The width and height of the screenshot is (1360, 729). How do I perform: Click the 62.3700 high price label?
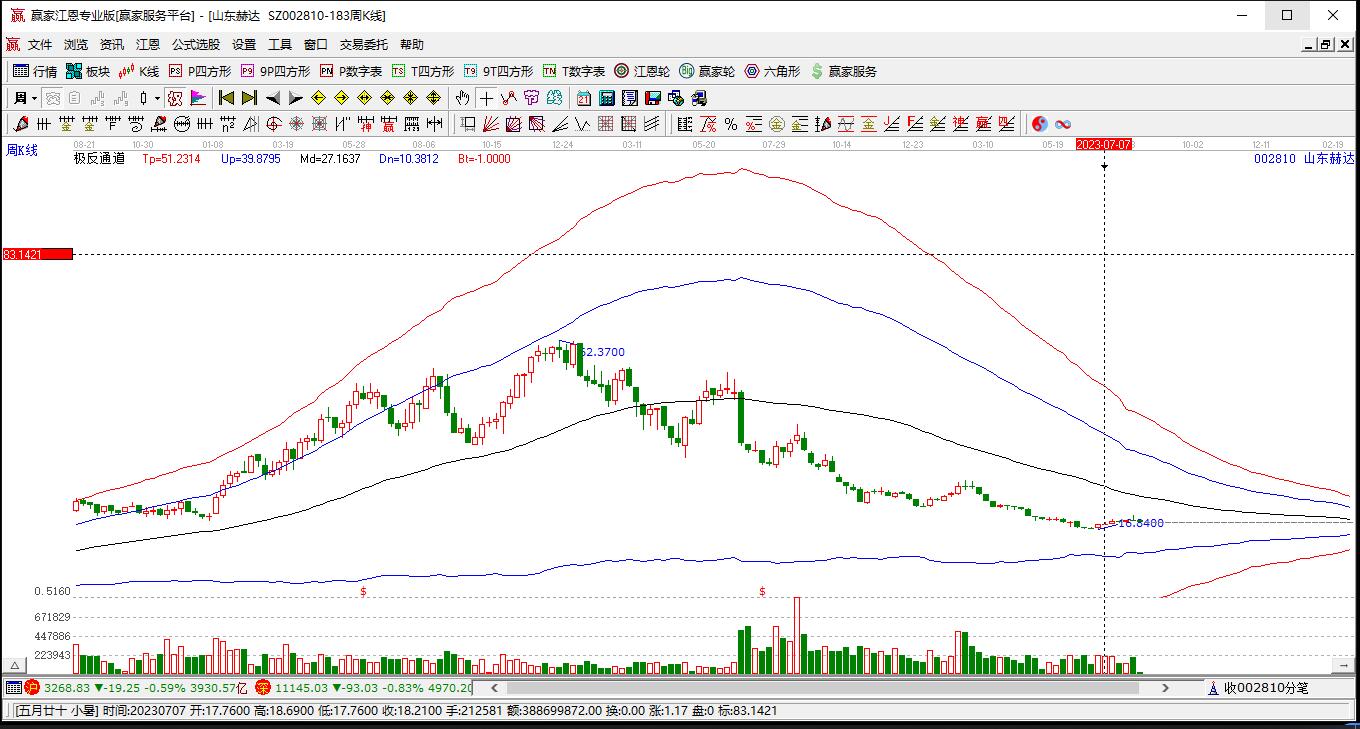click(x=602, y=352)
